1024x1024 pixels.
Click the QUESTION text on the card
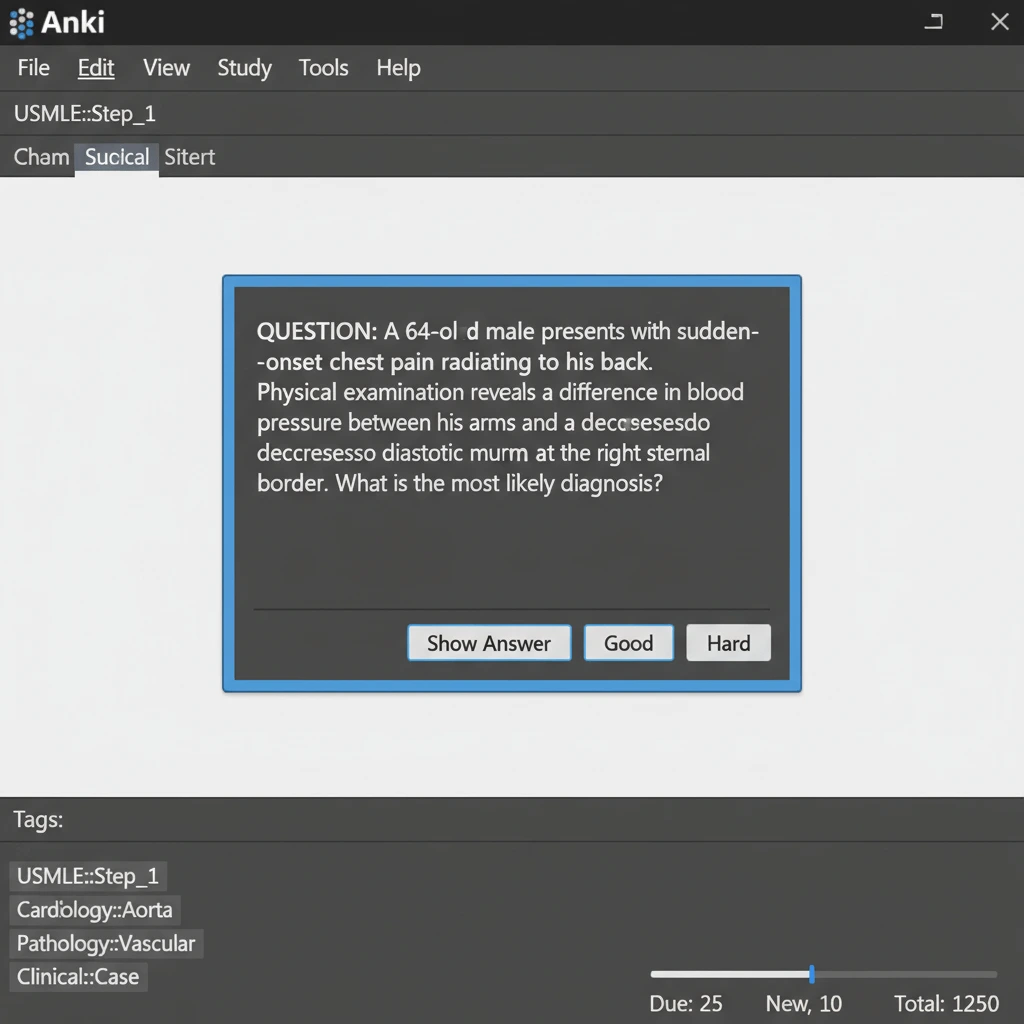tap(507, 407)
